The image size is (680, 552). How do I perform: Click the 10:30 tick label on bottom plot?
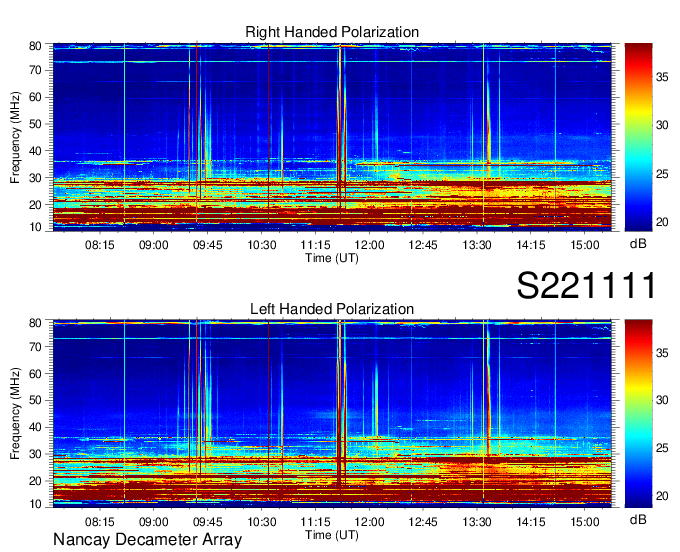click(x=262, y=522)
